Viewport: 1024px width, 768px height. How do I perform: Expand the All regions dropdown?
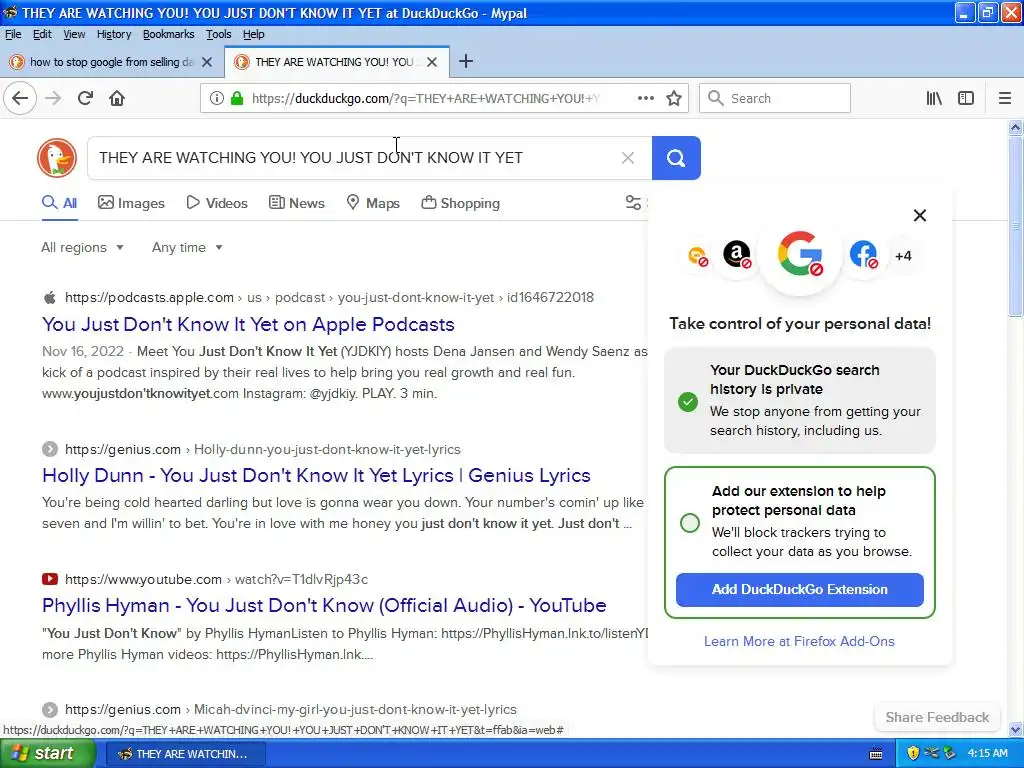82,248
